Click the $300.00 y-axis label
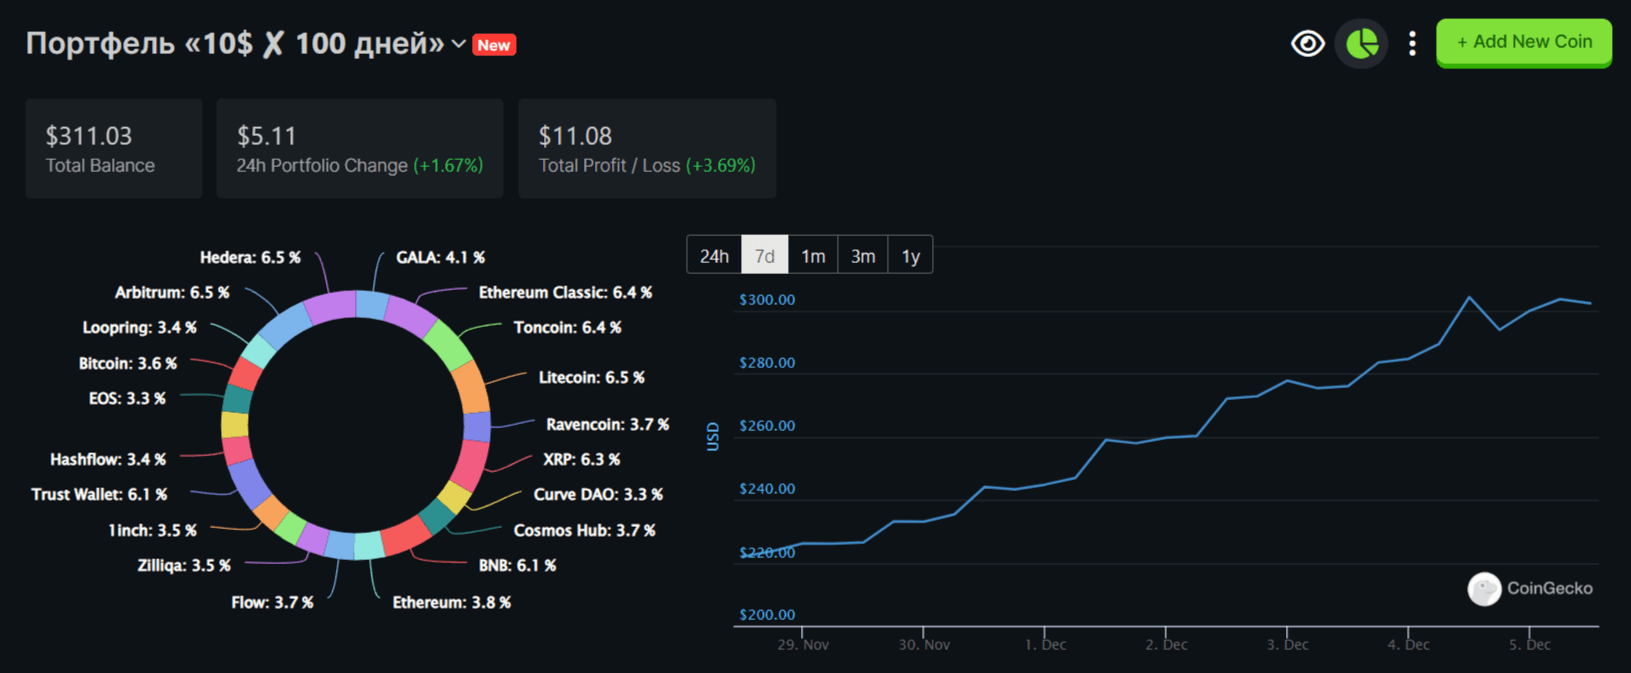 click(767, 299)
